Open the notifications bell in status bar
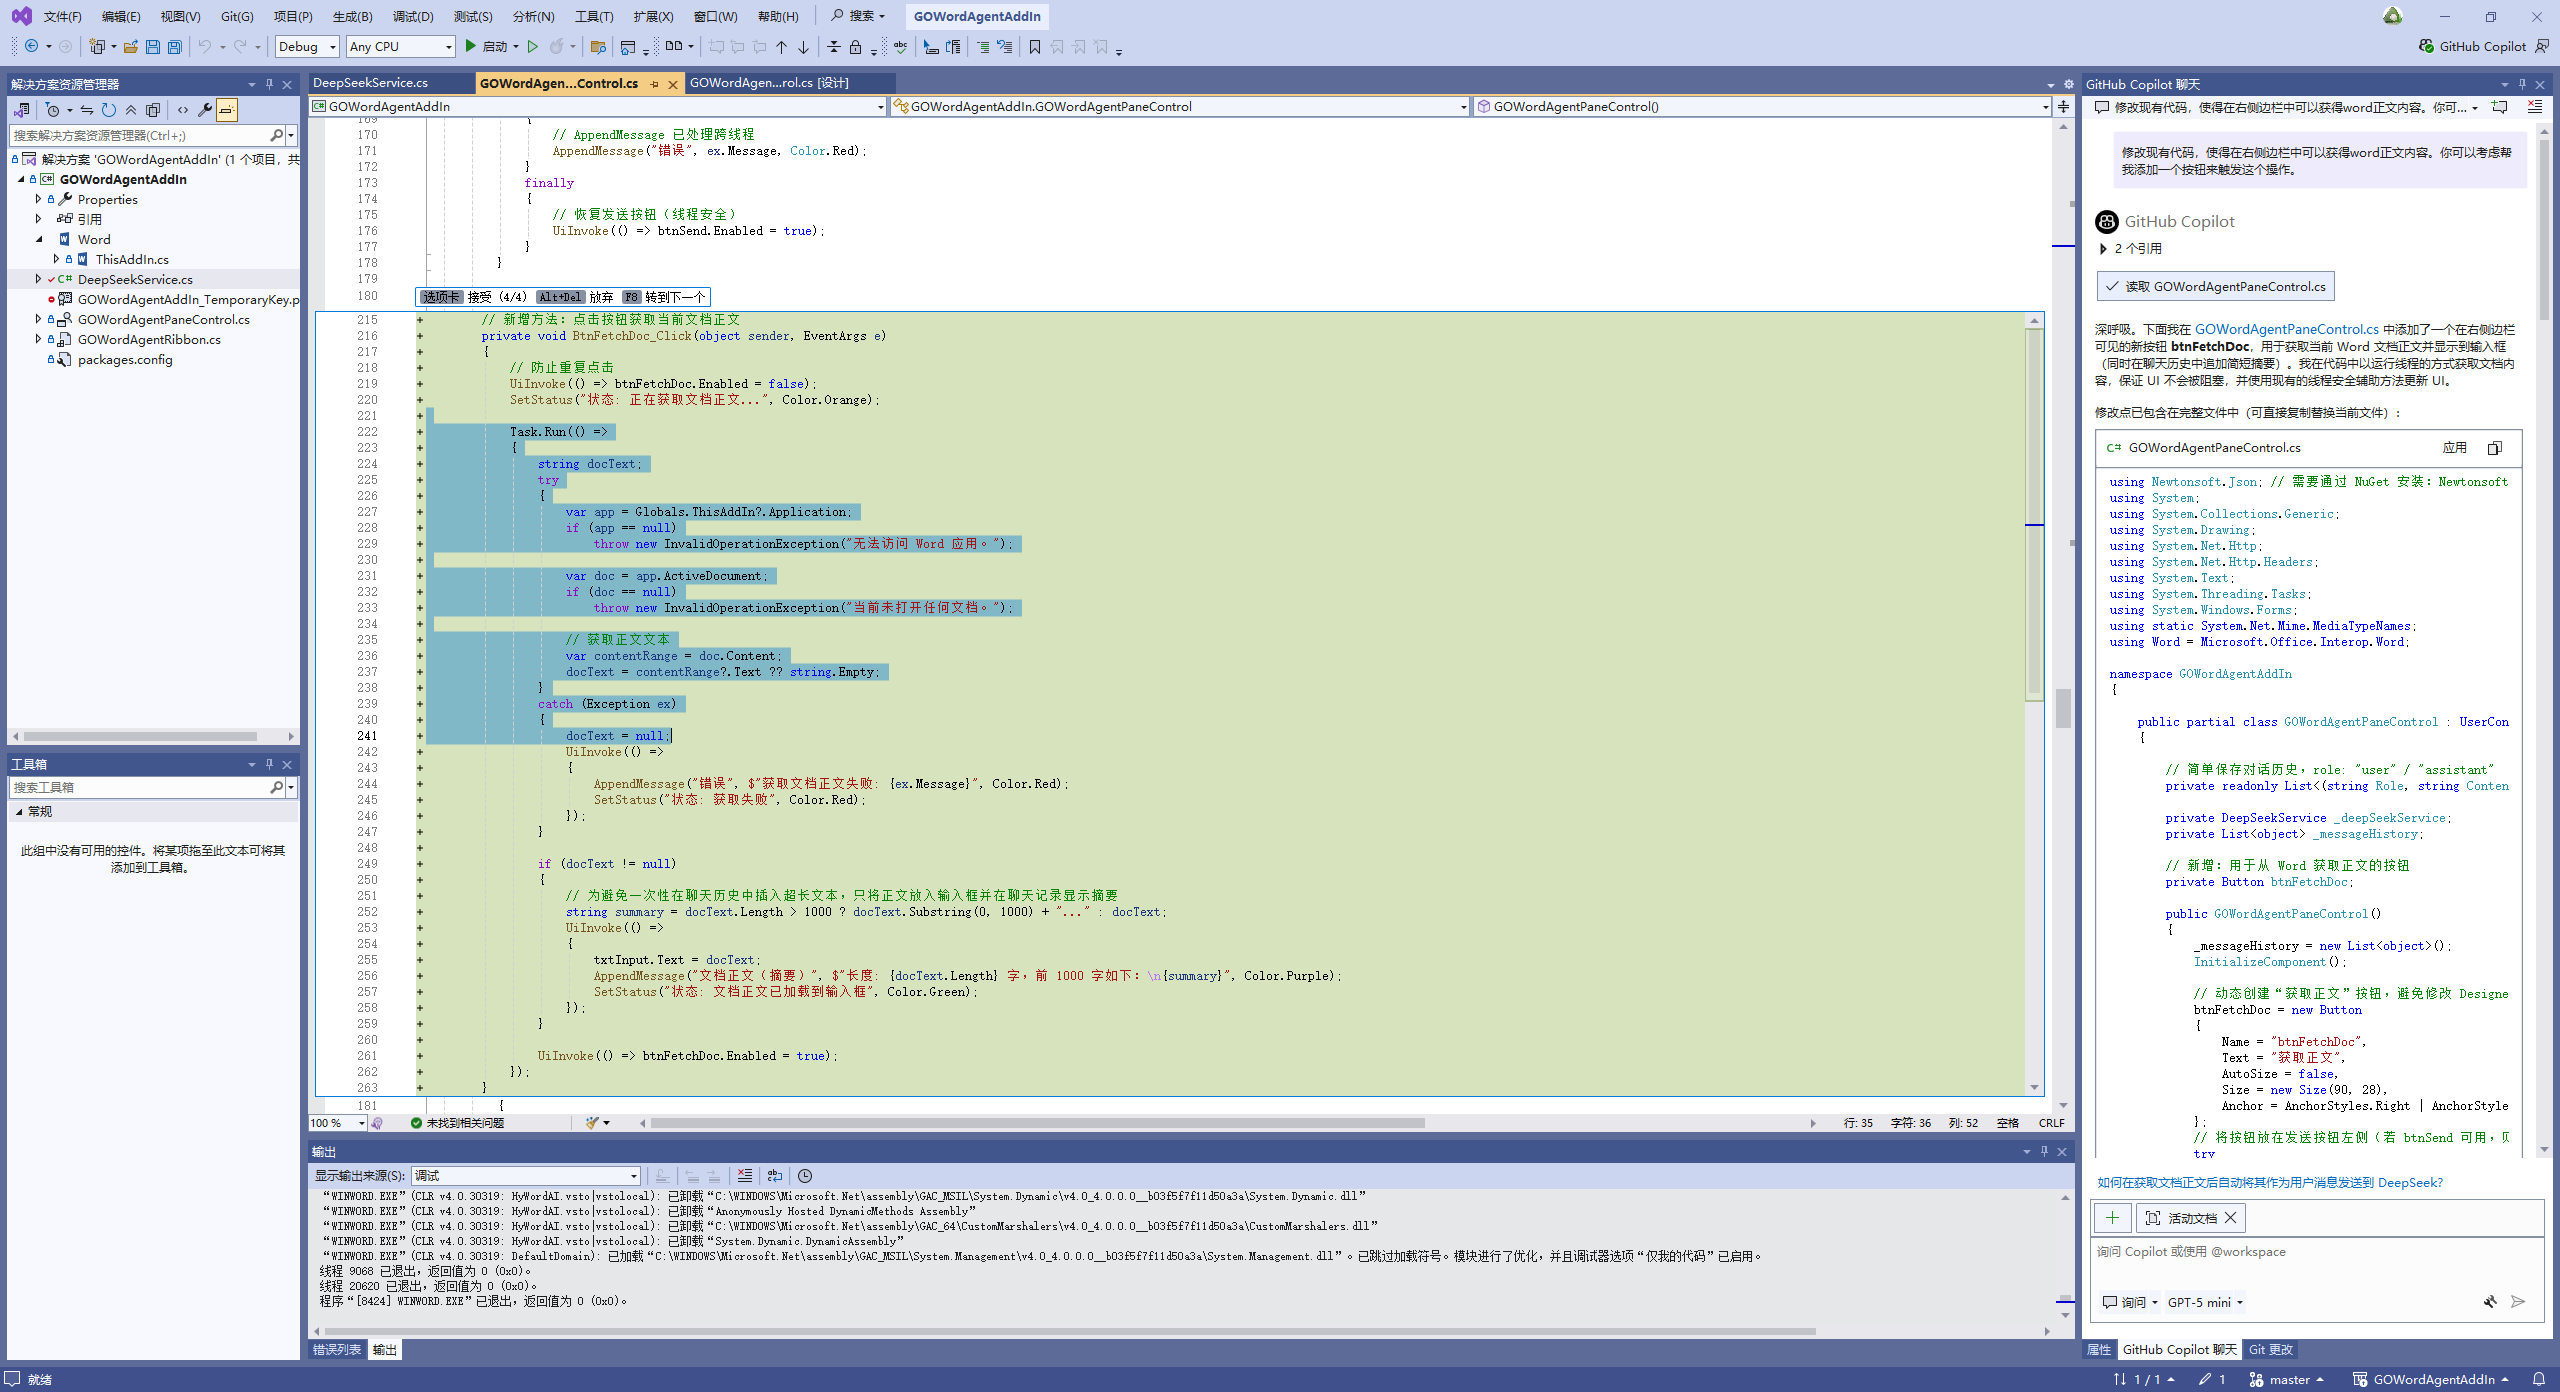Screen dimensions: 2560x1392 click(2538, 1379)
